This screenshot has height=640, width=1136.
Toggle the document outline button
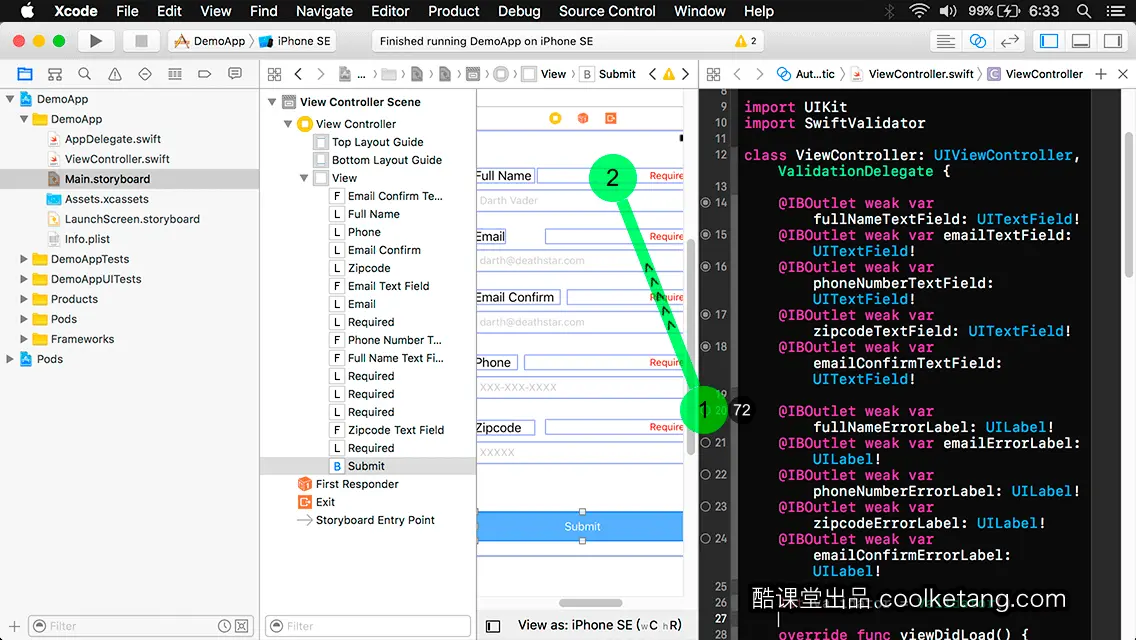click(493, 626)
